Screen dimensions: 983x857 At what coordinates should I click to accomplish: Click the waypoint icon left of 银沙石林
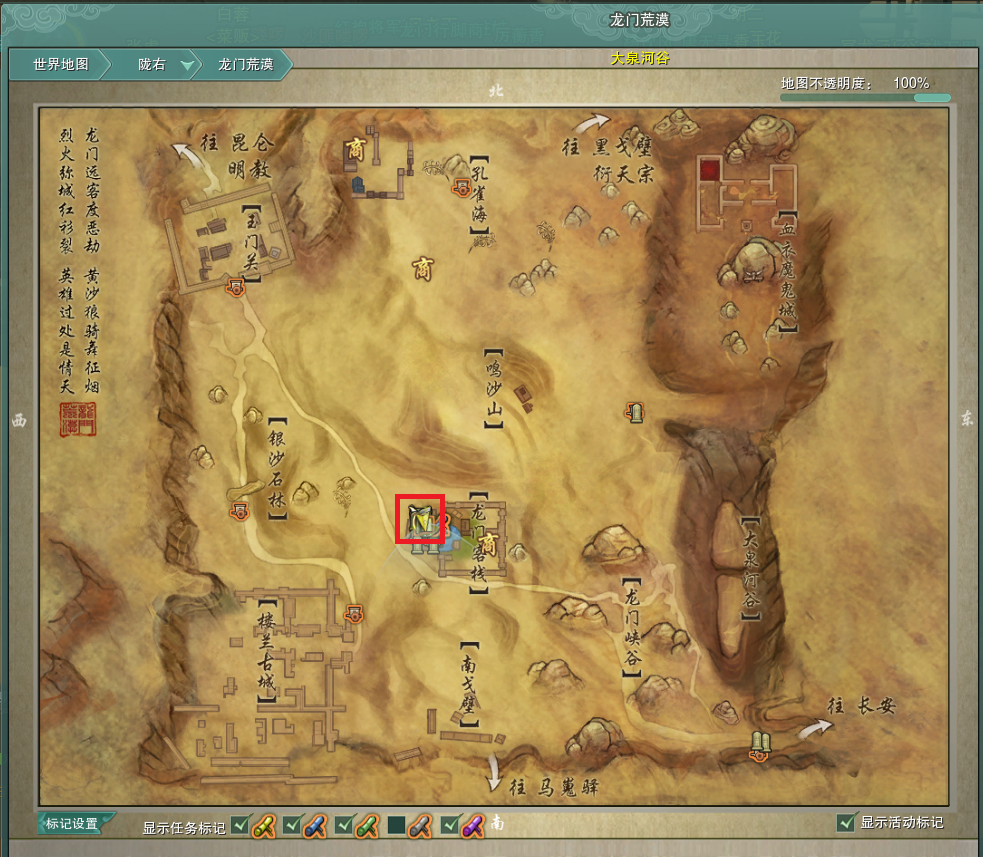(x=239, y=511)
